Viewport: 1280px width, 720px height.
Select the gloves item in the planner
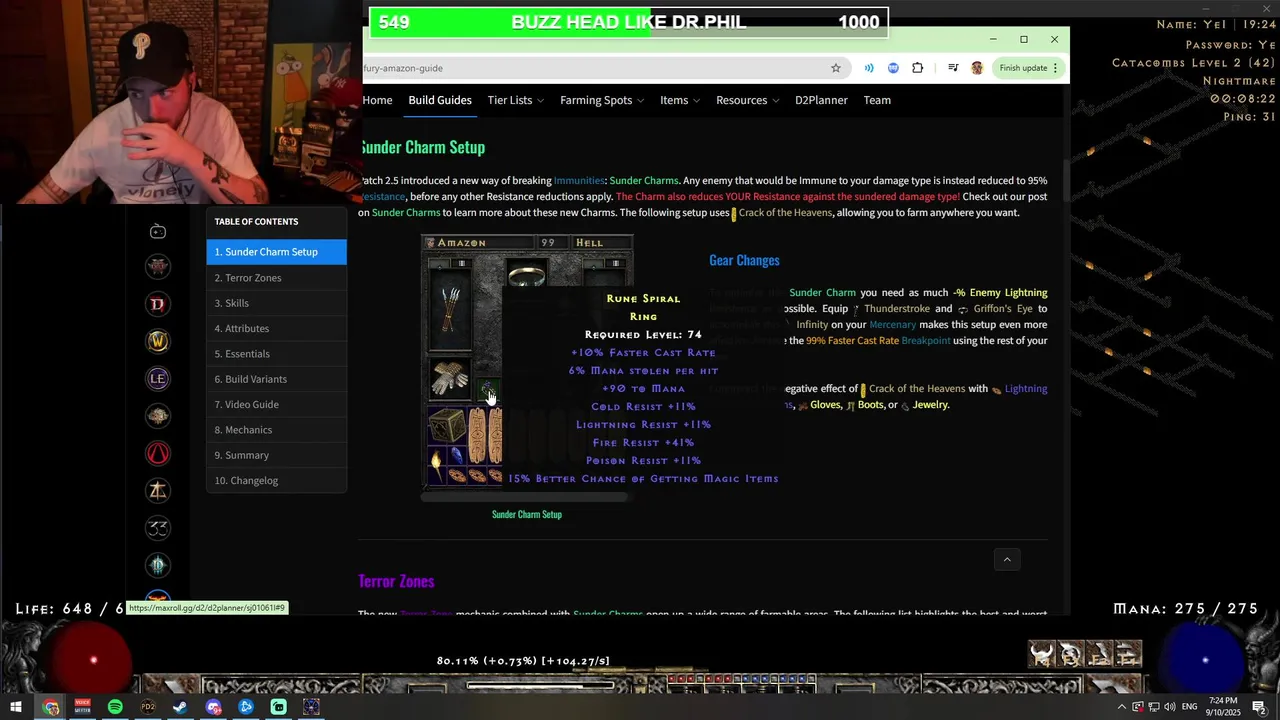tap(449, 378)
